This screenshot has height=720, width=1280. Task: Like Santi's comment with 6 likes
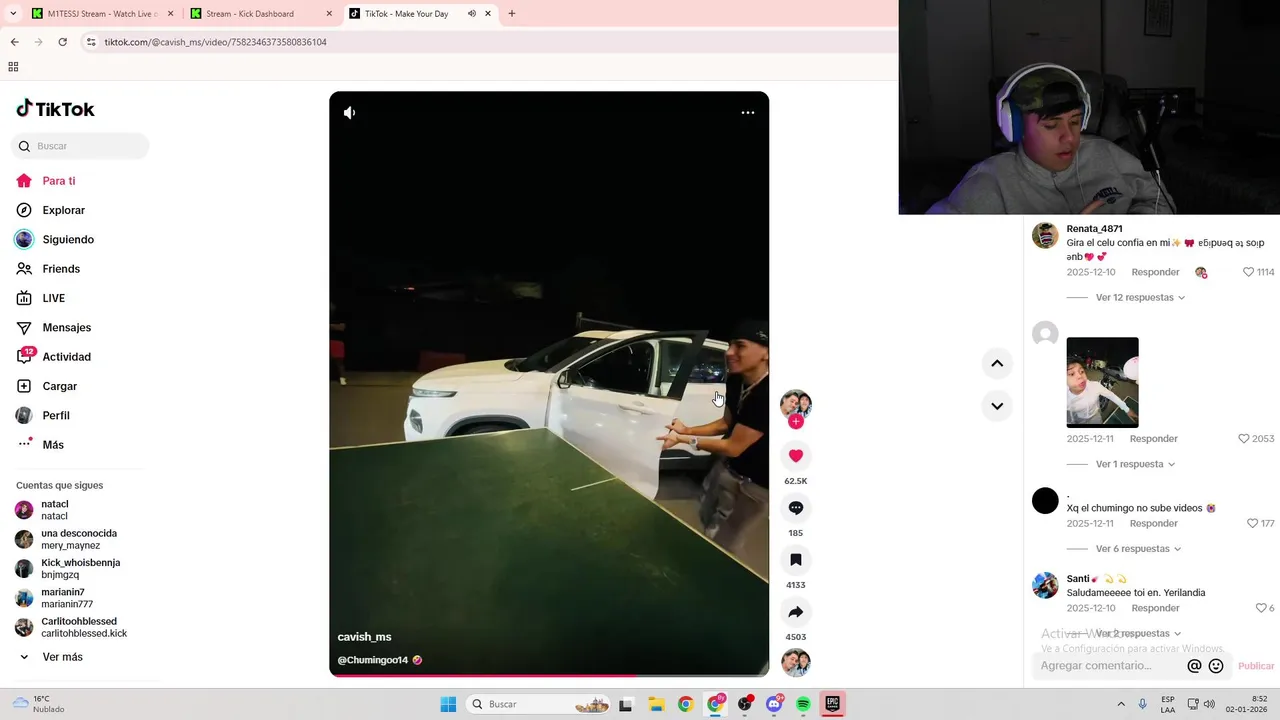coord(1261,608)
